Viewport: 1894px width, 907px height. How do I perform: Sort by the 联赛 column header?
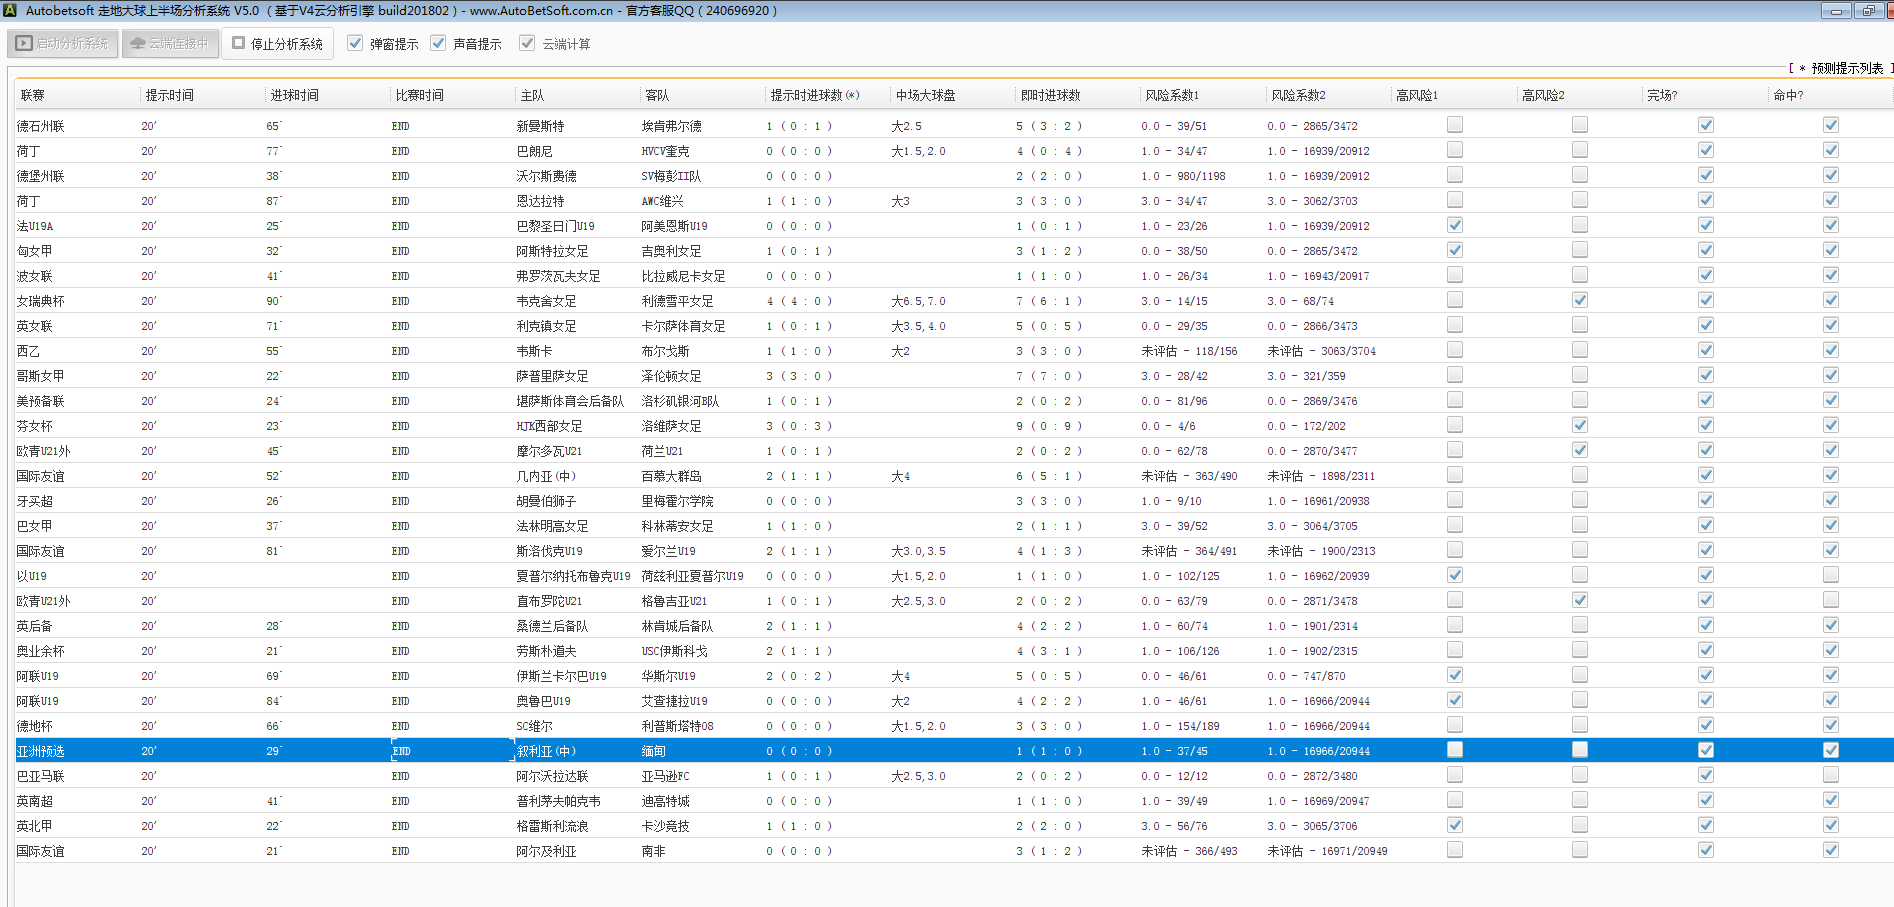click(33, 95)
